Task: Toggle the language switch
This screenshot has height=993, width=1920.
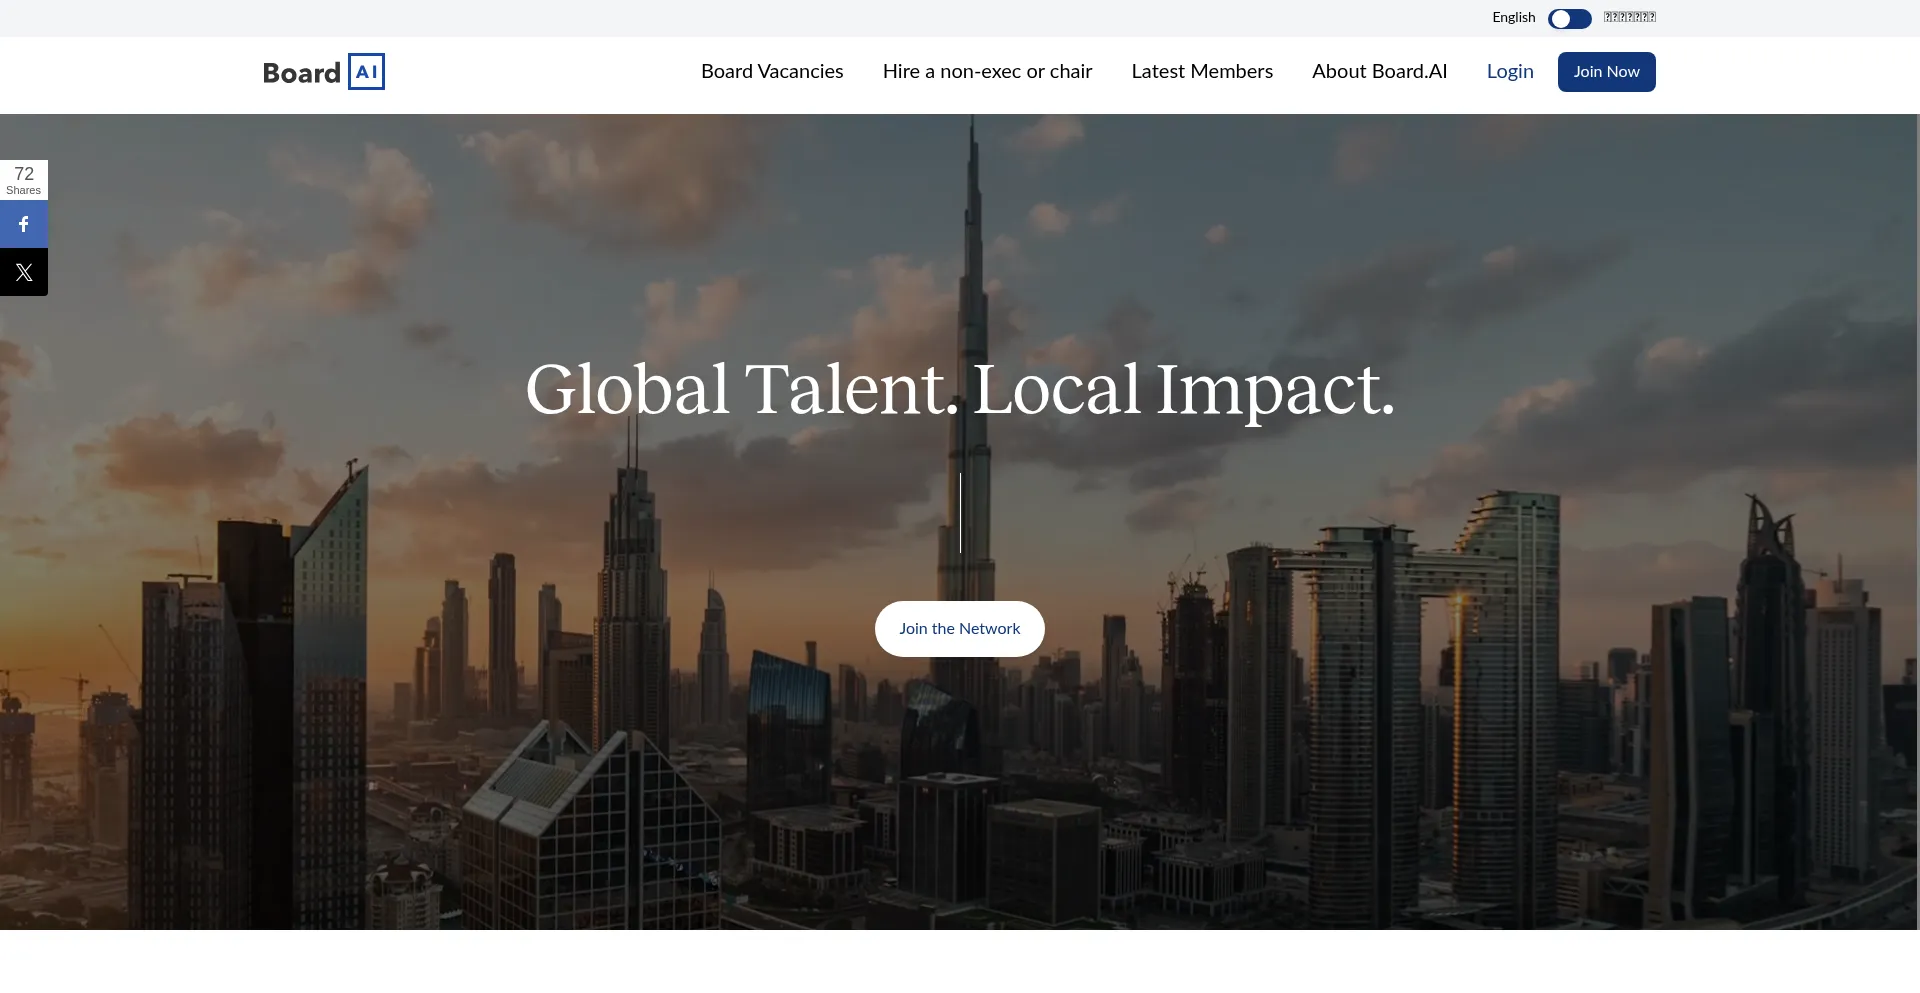Action: [1569, 19]
